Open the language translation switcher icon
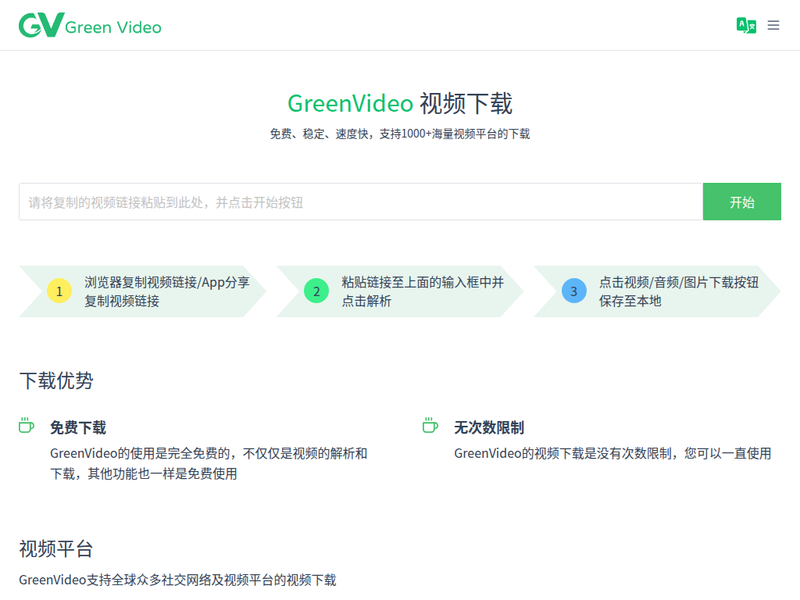The height and width of the screenshot is (600, 800). coord(746,25)
